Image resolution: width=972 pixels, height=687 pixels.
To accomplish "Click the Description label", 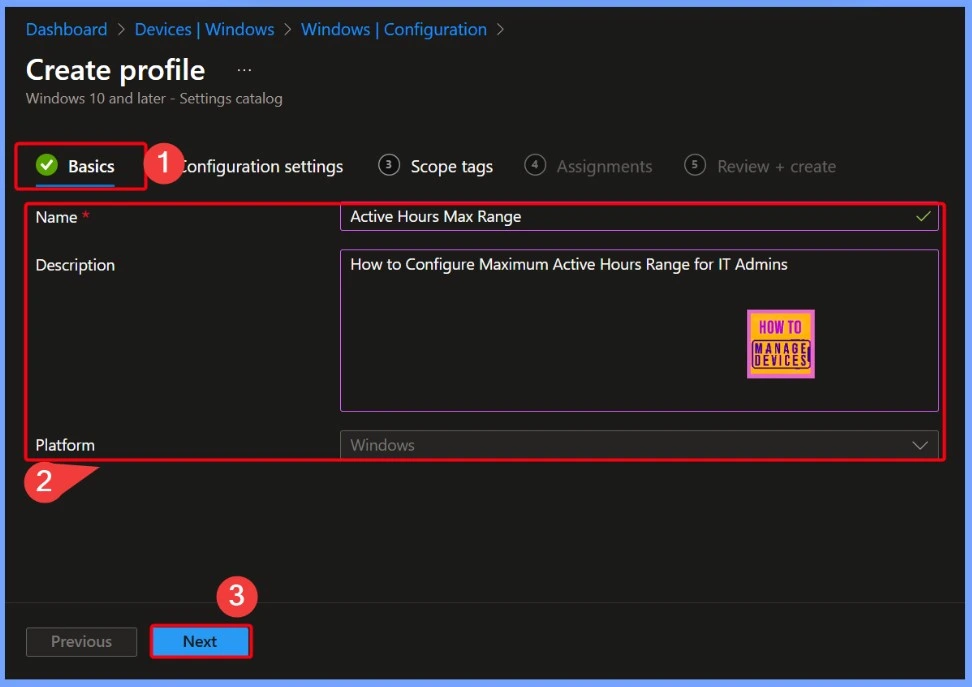I will click(75, 265).
